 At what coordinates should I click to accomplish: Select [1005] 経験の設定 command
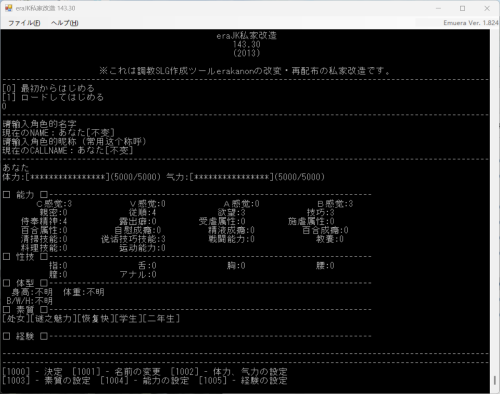[x=243, y=381]
